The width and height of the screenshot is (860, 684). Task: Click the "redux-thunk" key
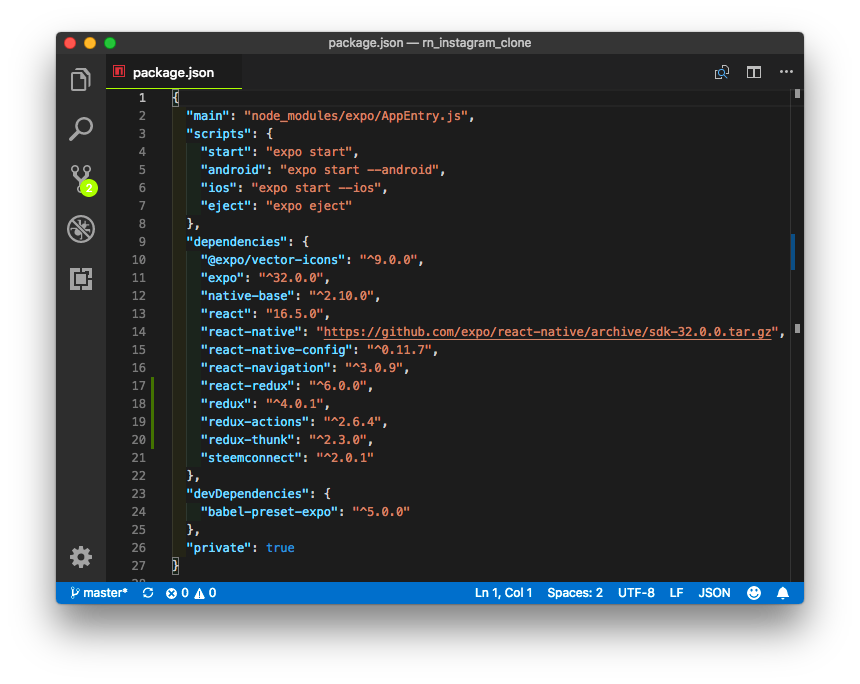(x=247, y=440)
